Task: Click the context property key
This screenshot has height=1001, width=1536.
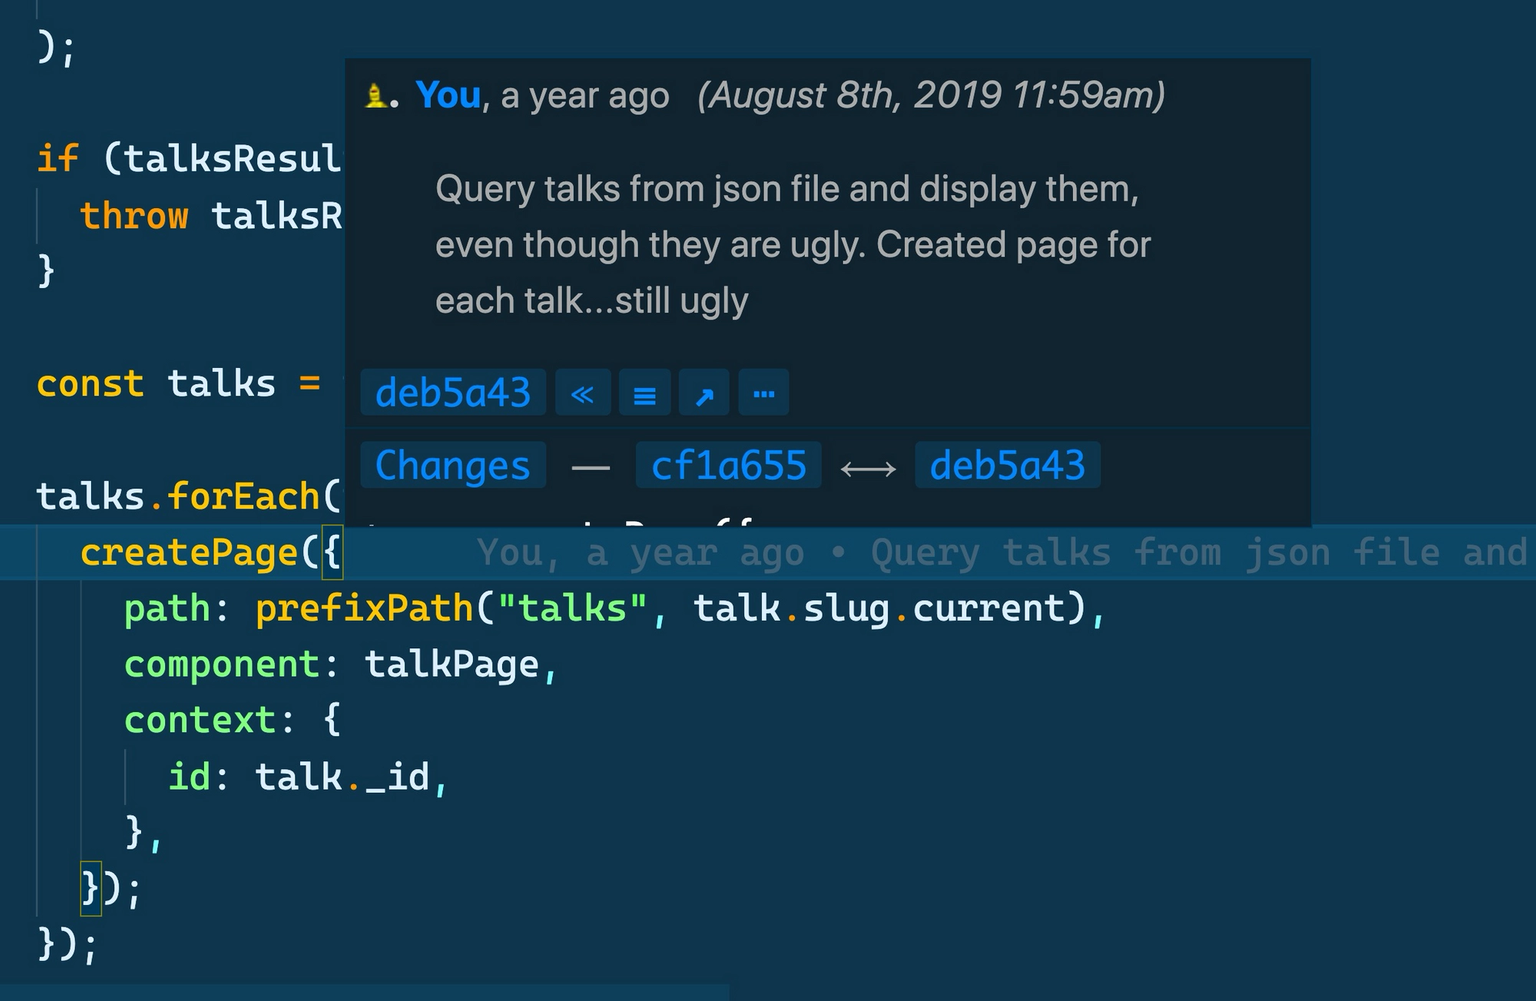Action: [199, 721]
